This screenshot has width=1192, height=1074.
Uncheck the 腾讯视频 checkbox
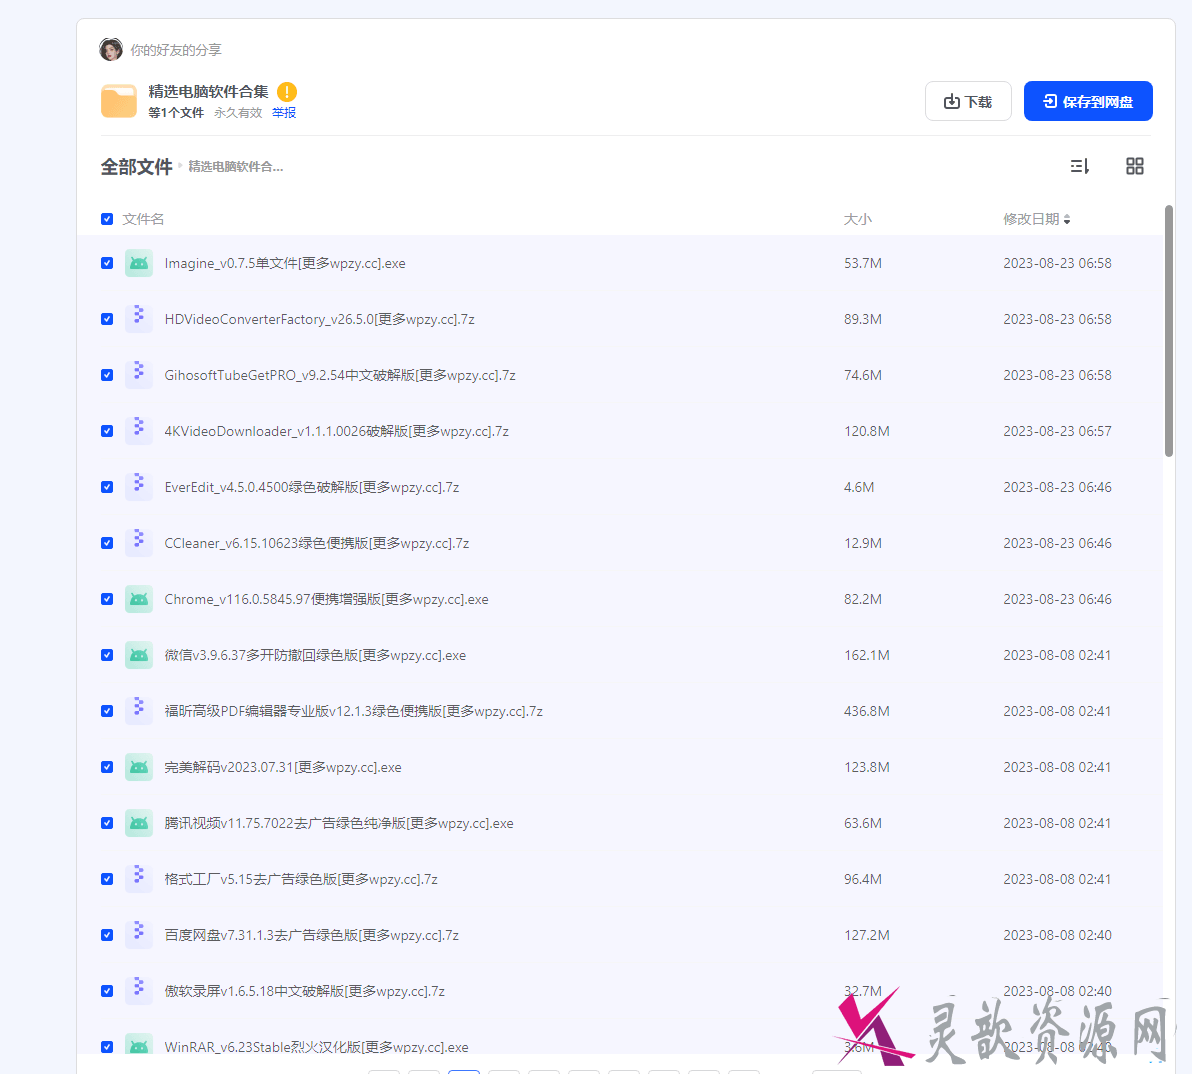point(107,823)
